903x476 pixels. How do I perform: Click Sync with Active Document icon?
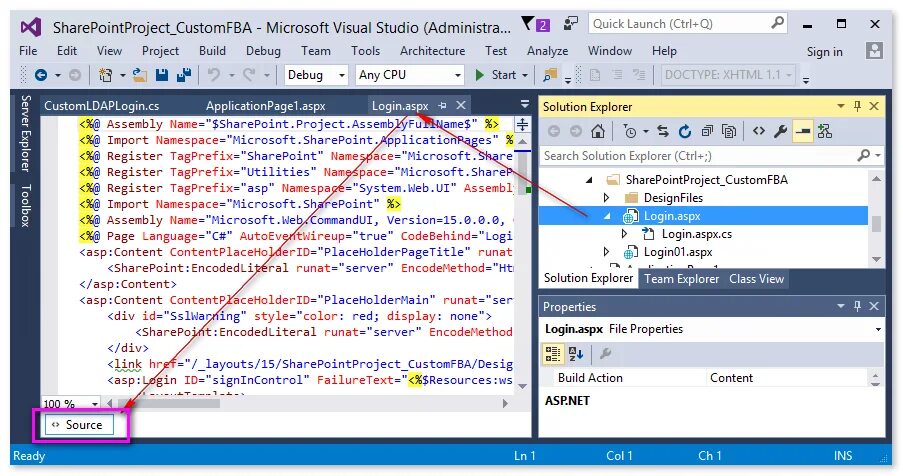point(663,132)
